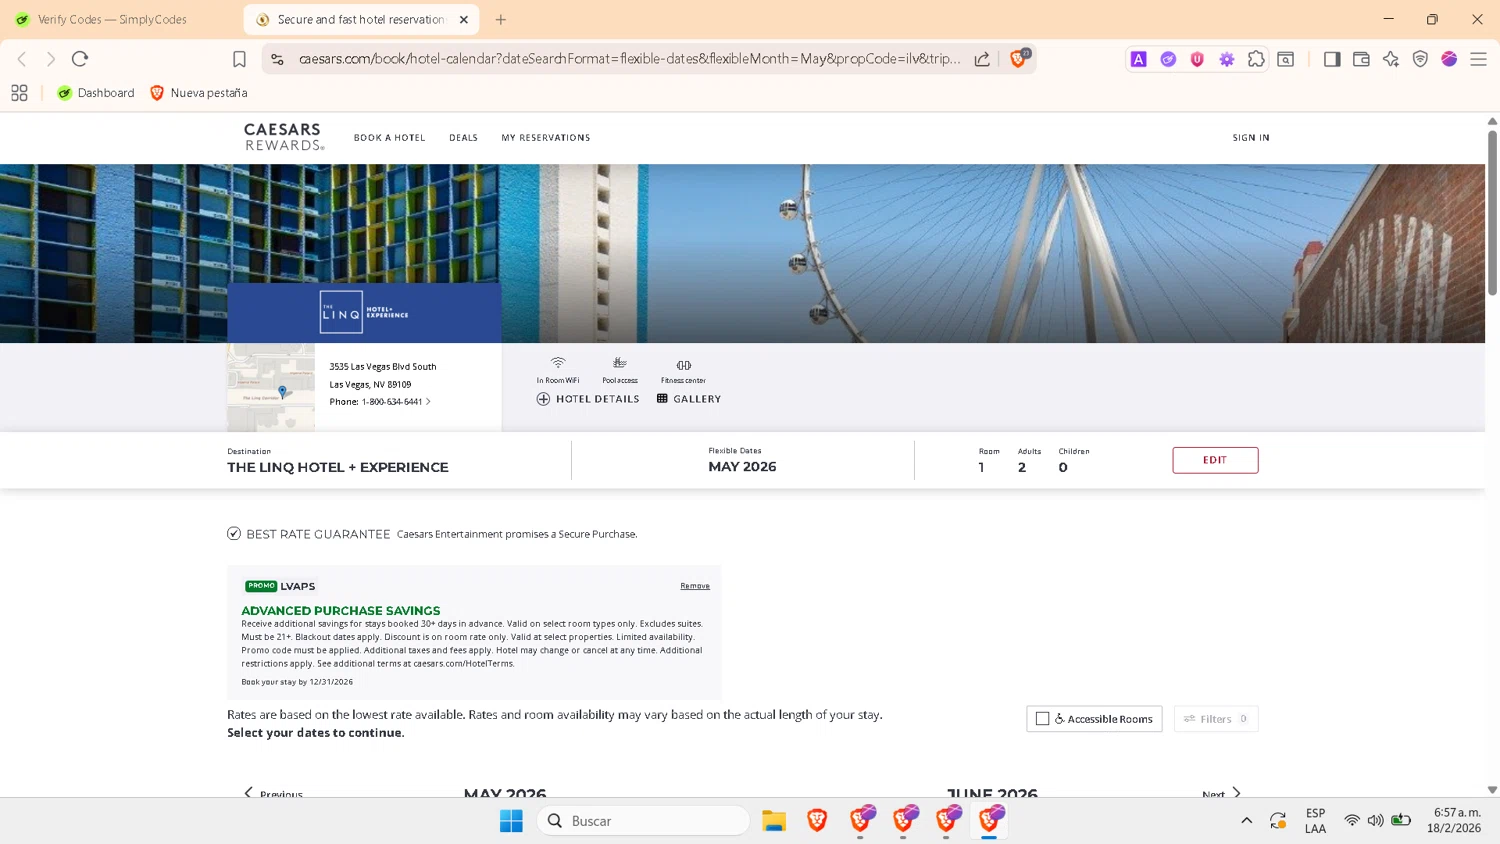Open the hotel Gallery
1500x844 pixels.
[689, 399]
